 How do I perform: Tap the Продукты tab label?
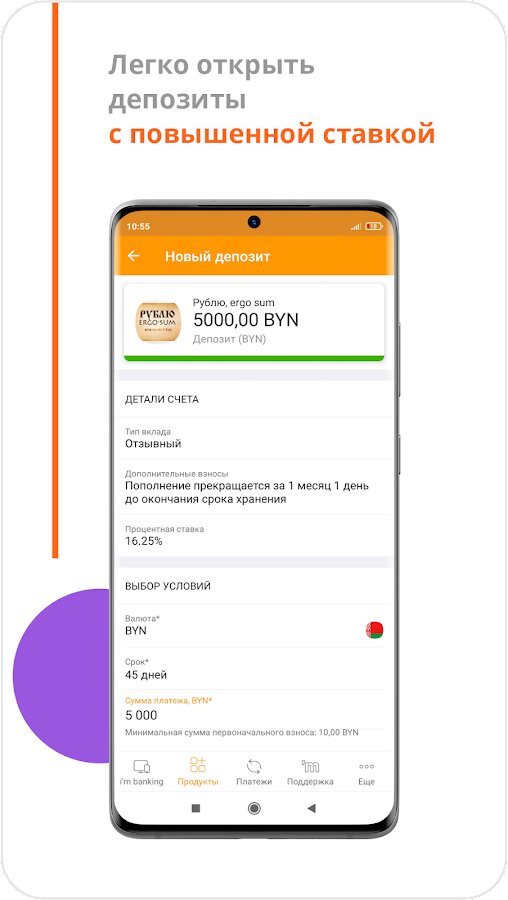tap(198, 782)
